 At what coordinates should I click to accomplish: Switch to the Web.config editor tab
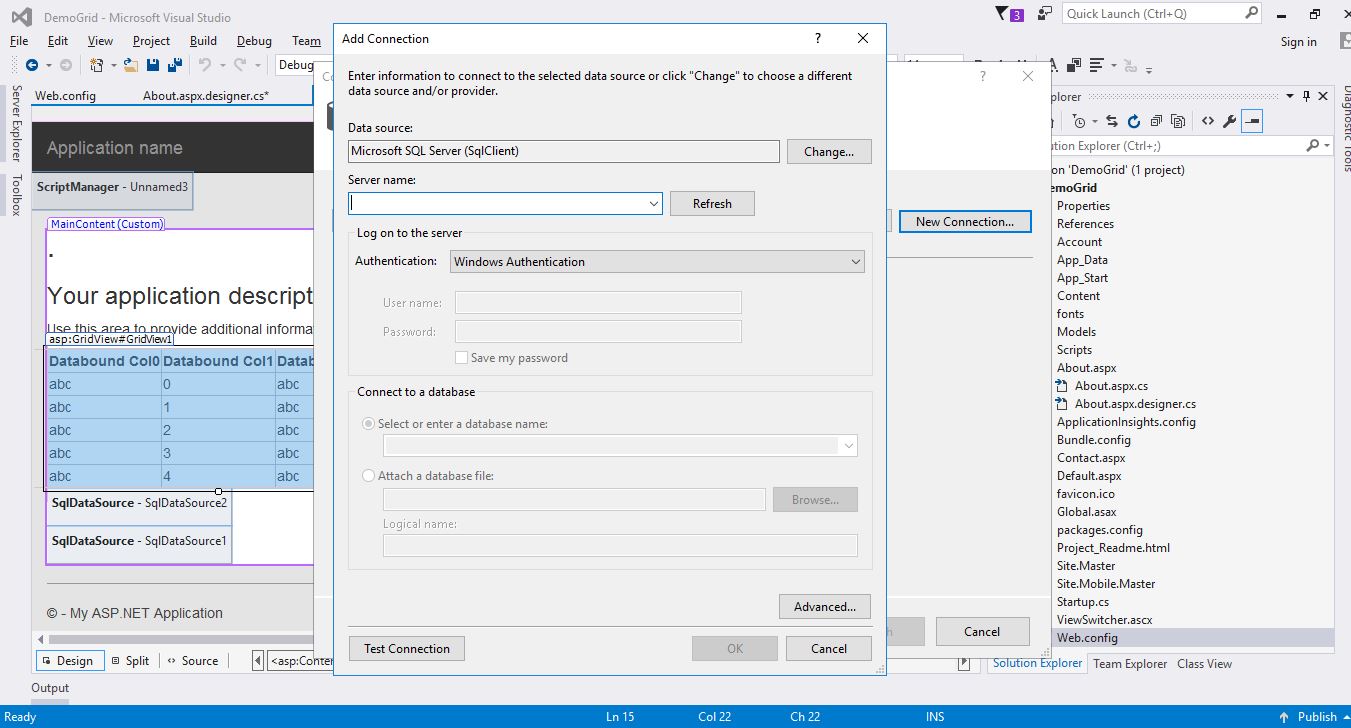[x=65, y=95]
